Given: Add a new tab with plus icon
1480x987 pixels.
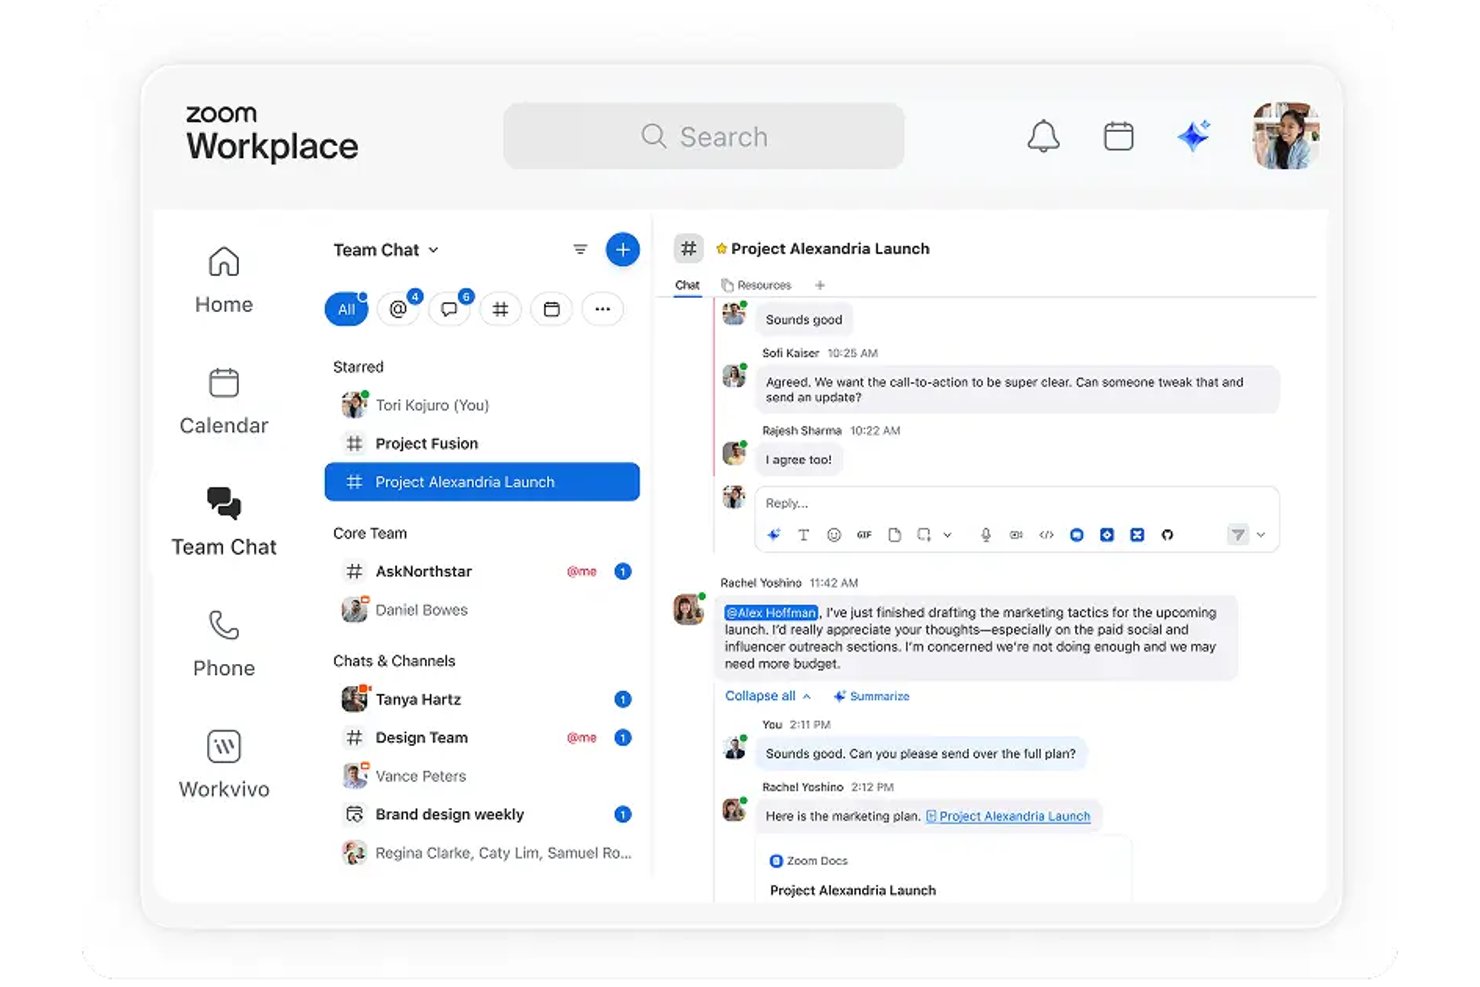Looking at the screenshot, I should coord(820,285).
